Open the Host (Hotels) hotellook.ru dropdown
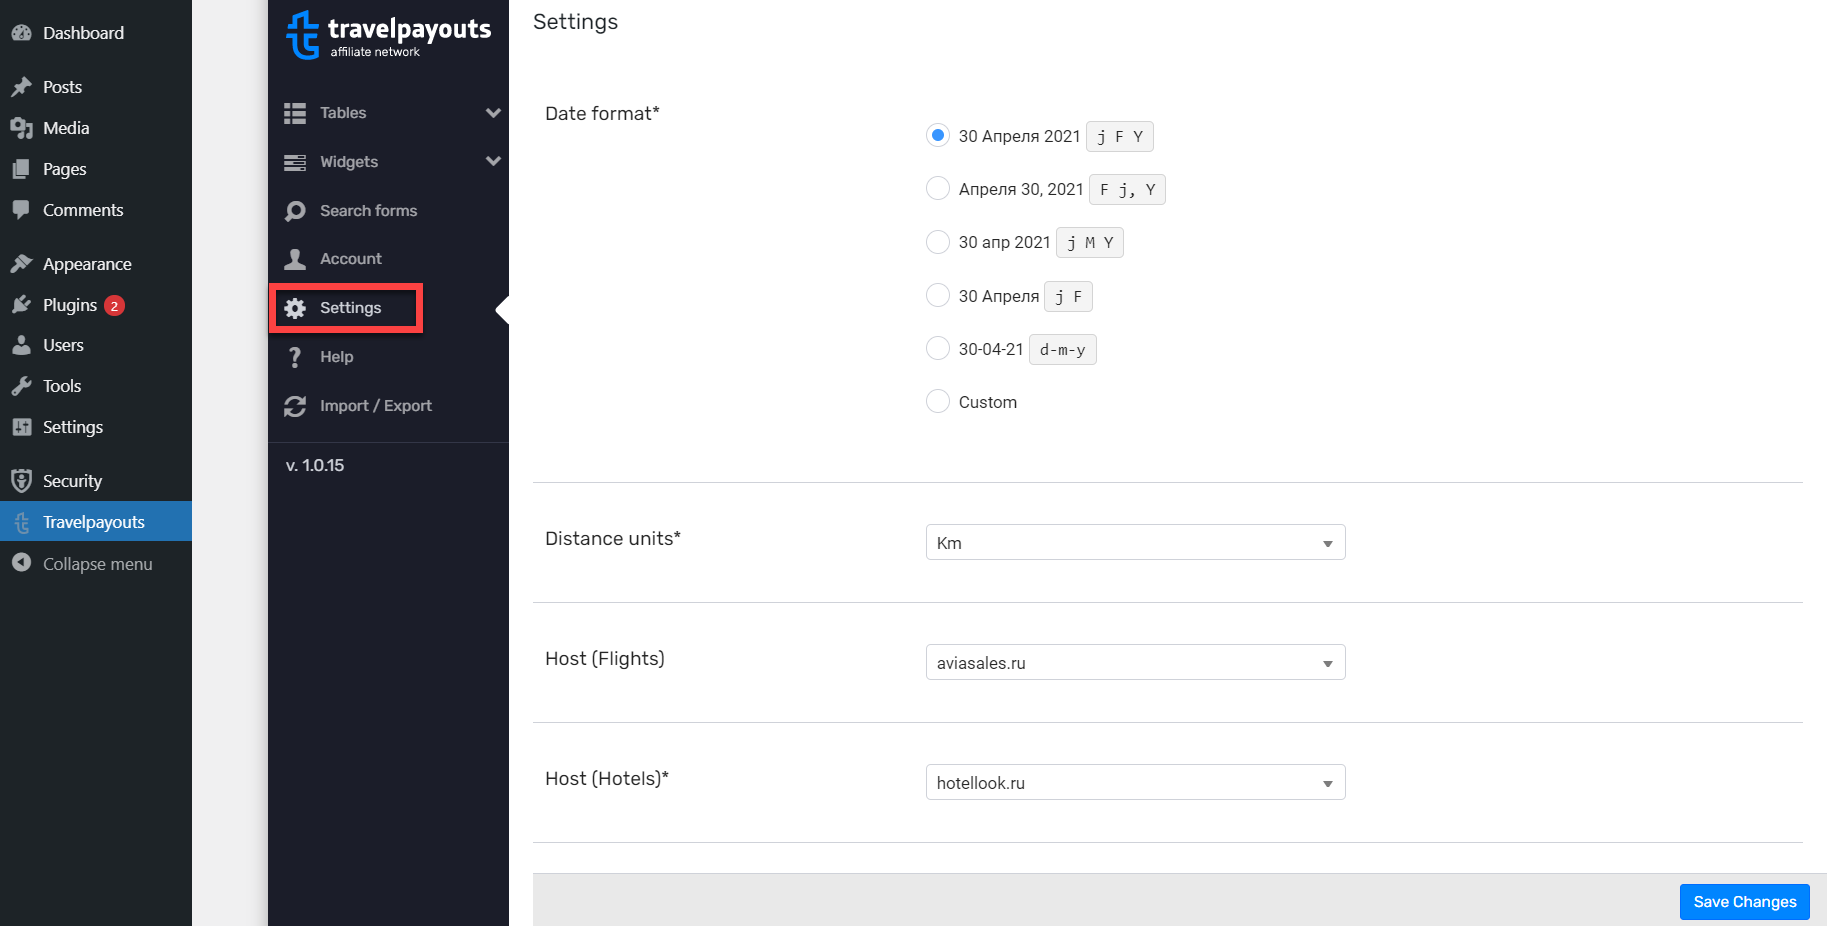The image size is (1827, 926). [1135, 782]
